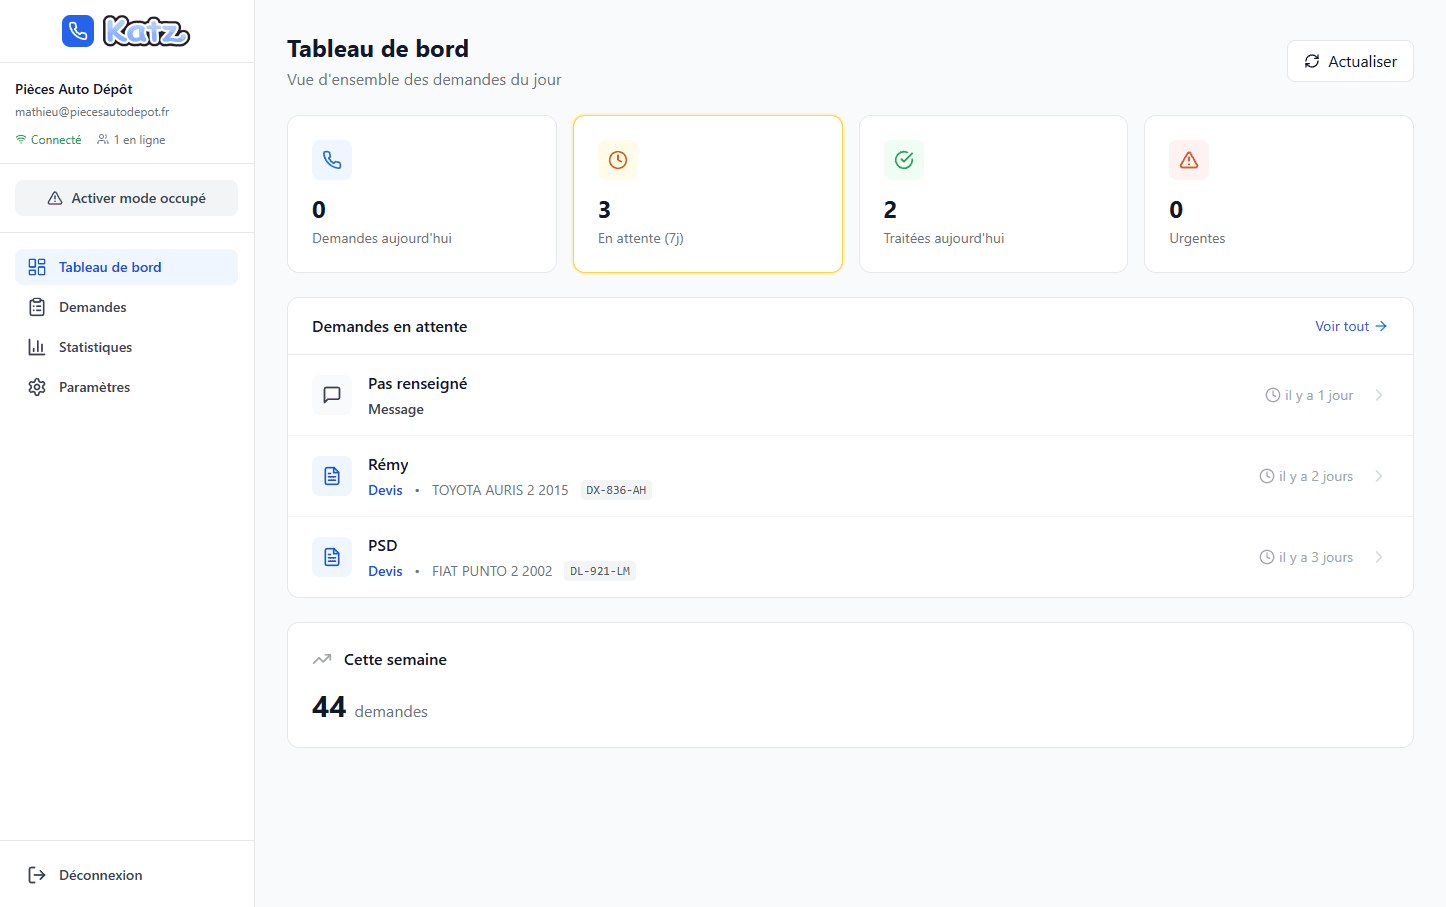Click the red warning icon in Urgentes card
1446x907 pixels.
[x=1189, y=160]
